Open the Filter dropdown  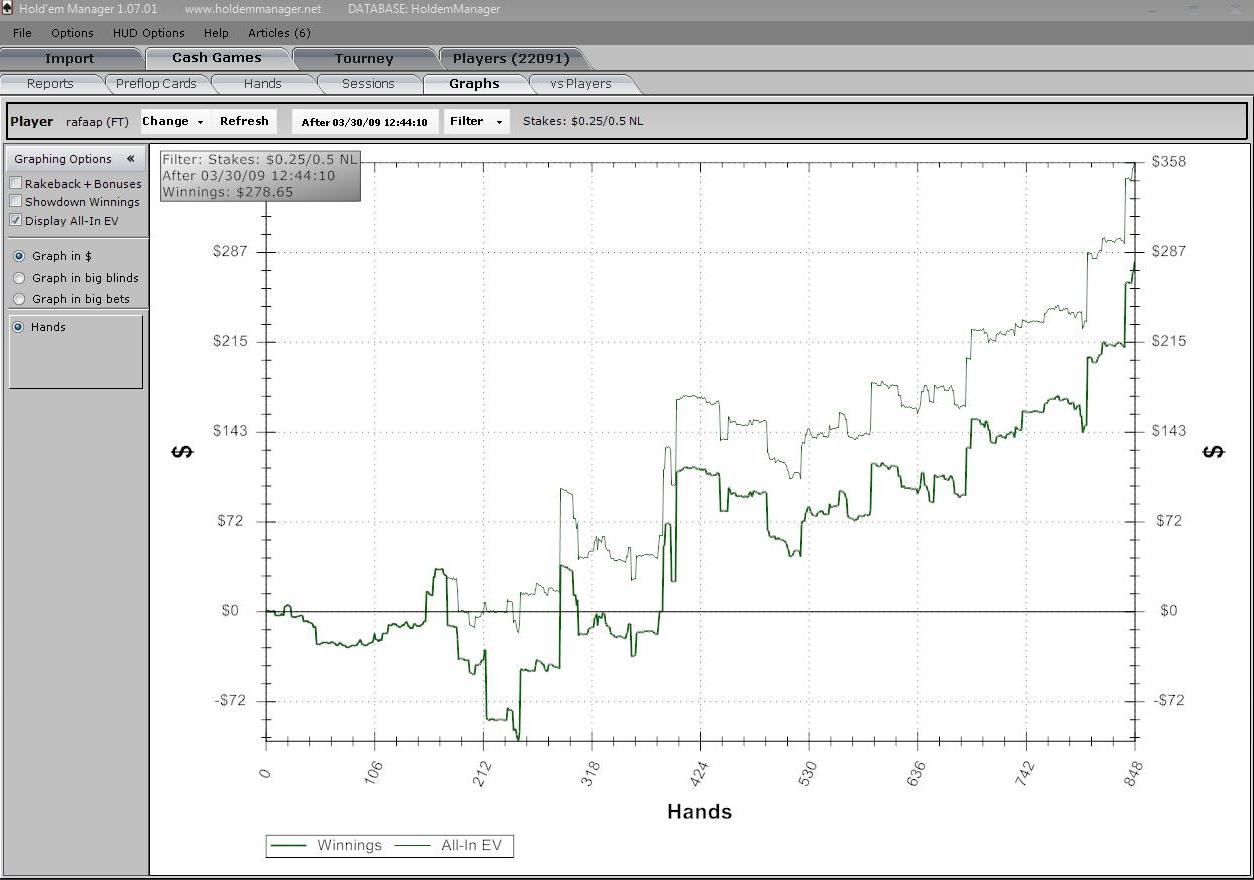476,121
